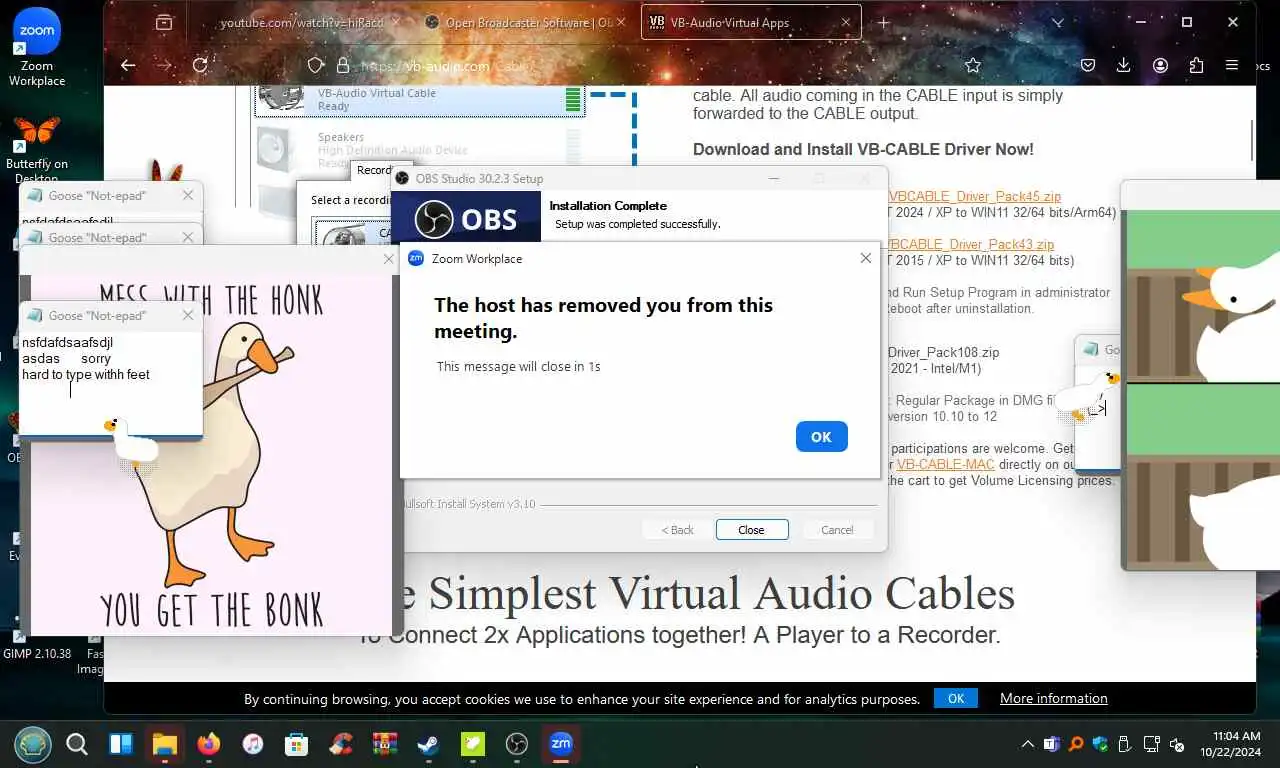Open Windows Security tray icon
1280x768 pixels.
click(1100, 744)
